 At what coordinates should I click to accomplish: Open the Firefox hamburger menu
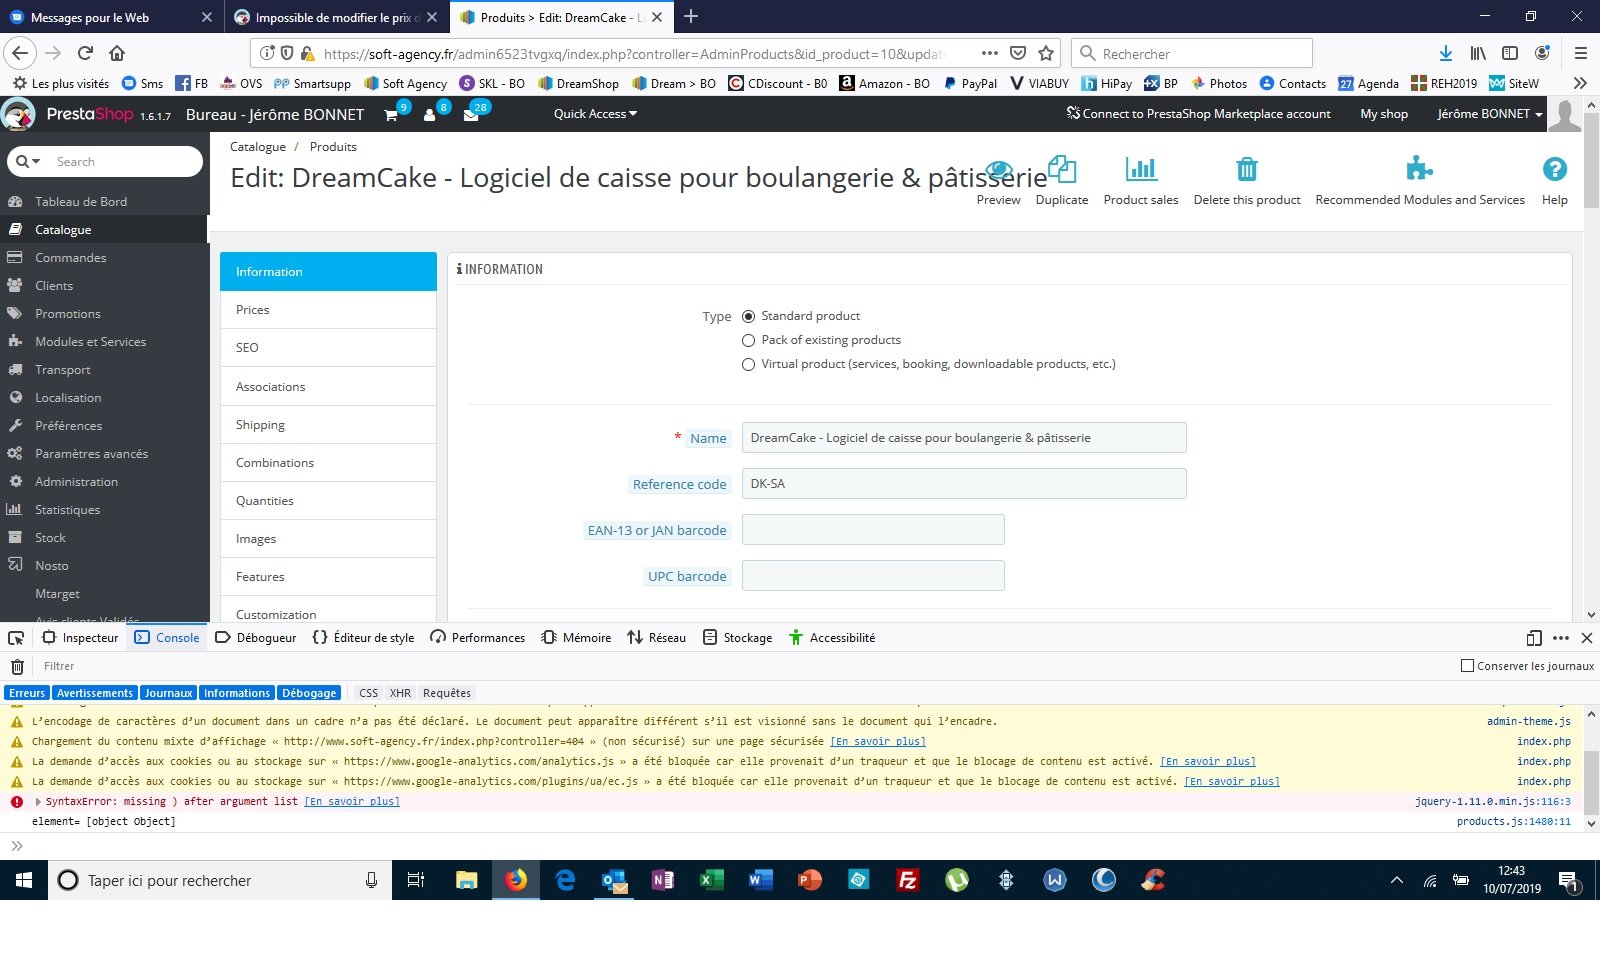click(x=1580, y=54)
